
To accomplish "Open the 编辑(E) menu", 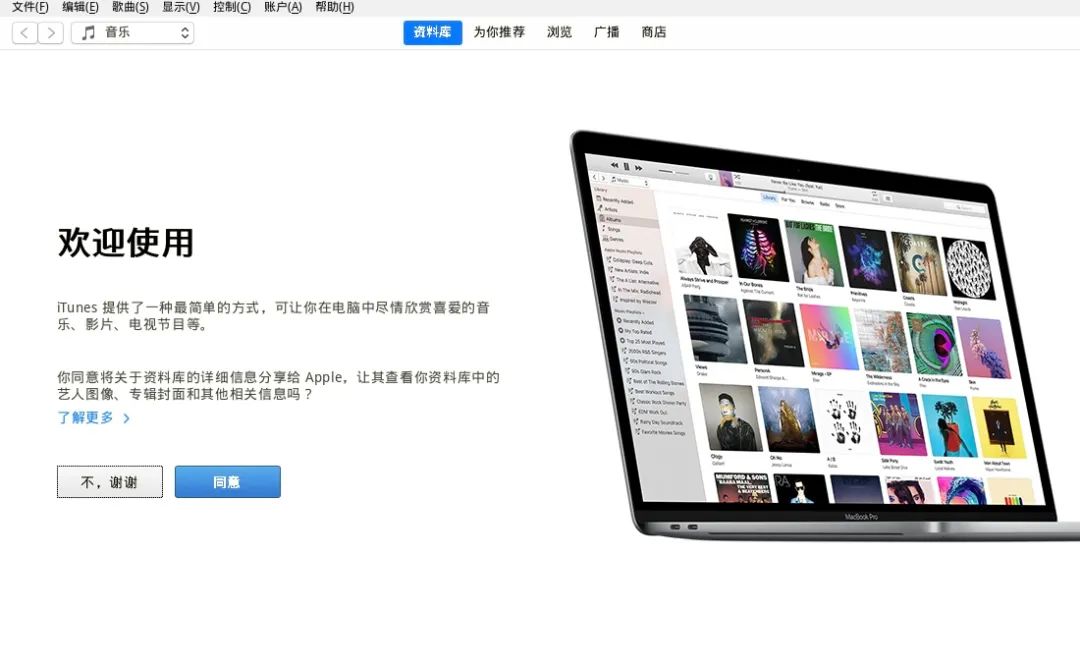I will pos(80,7).
